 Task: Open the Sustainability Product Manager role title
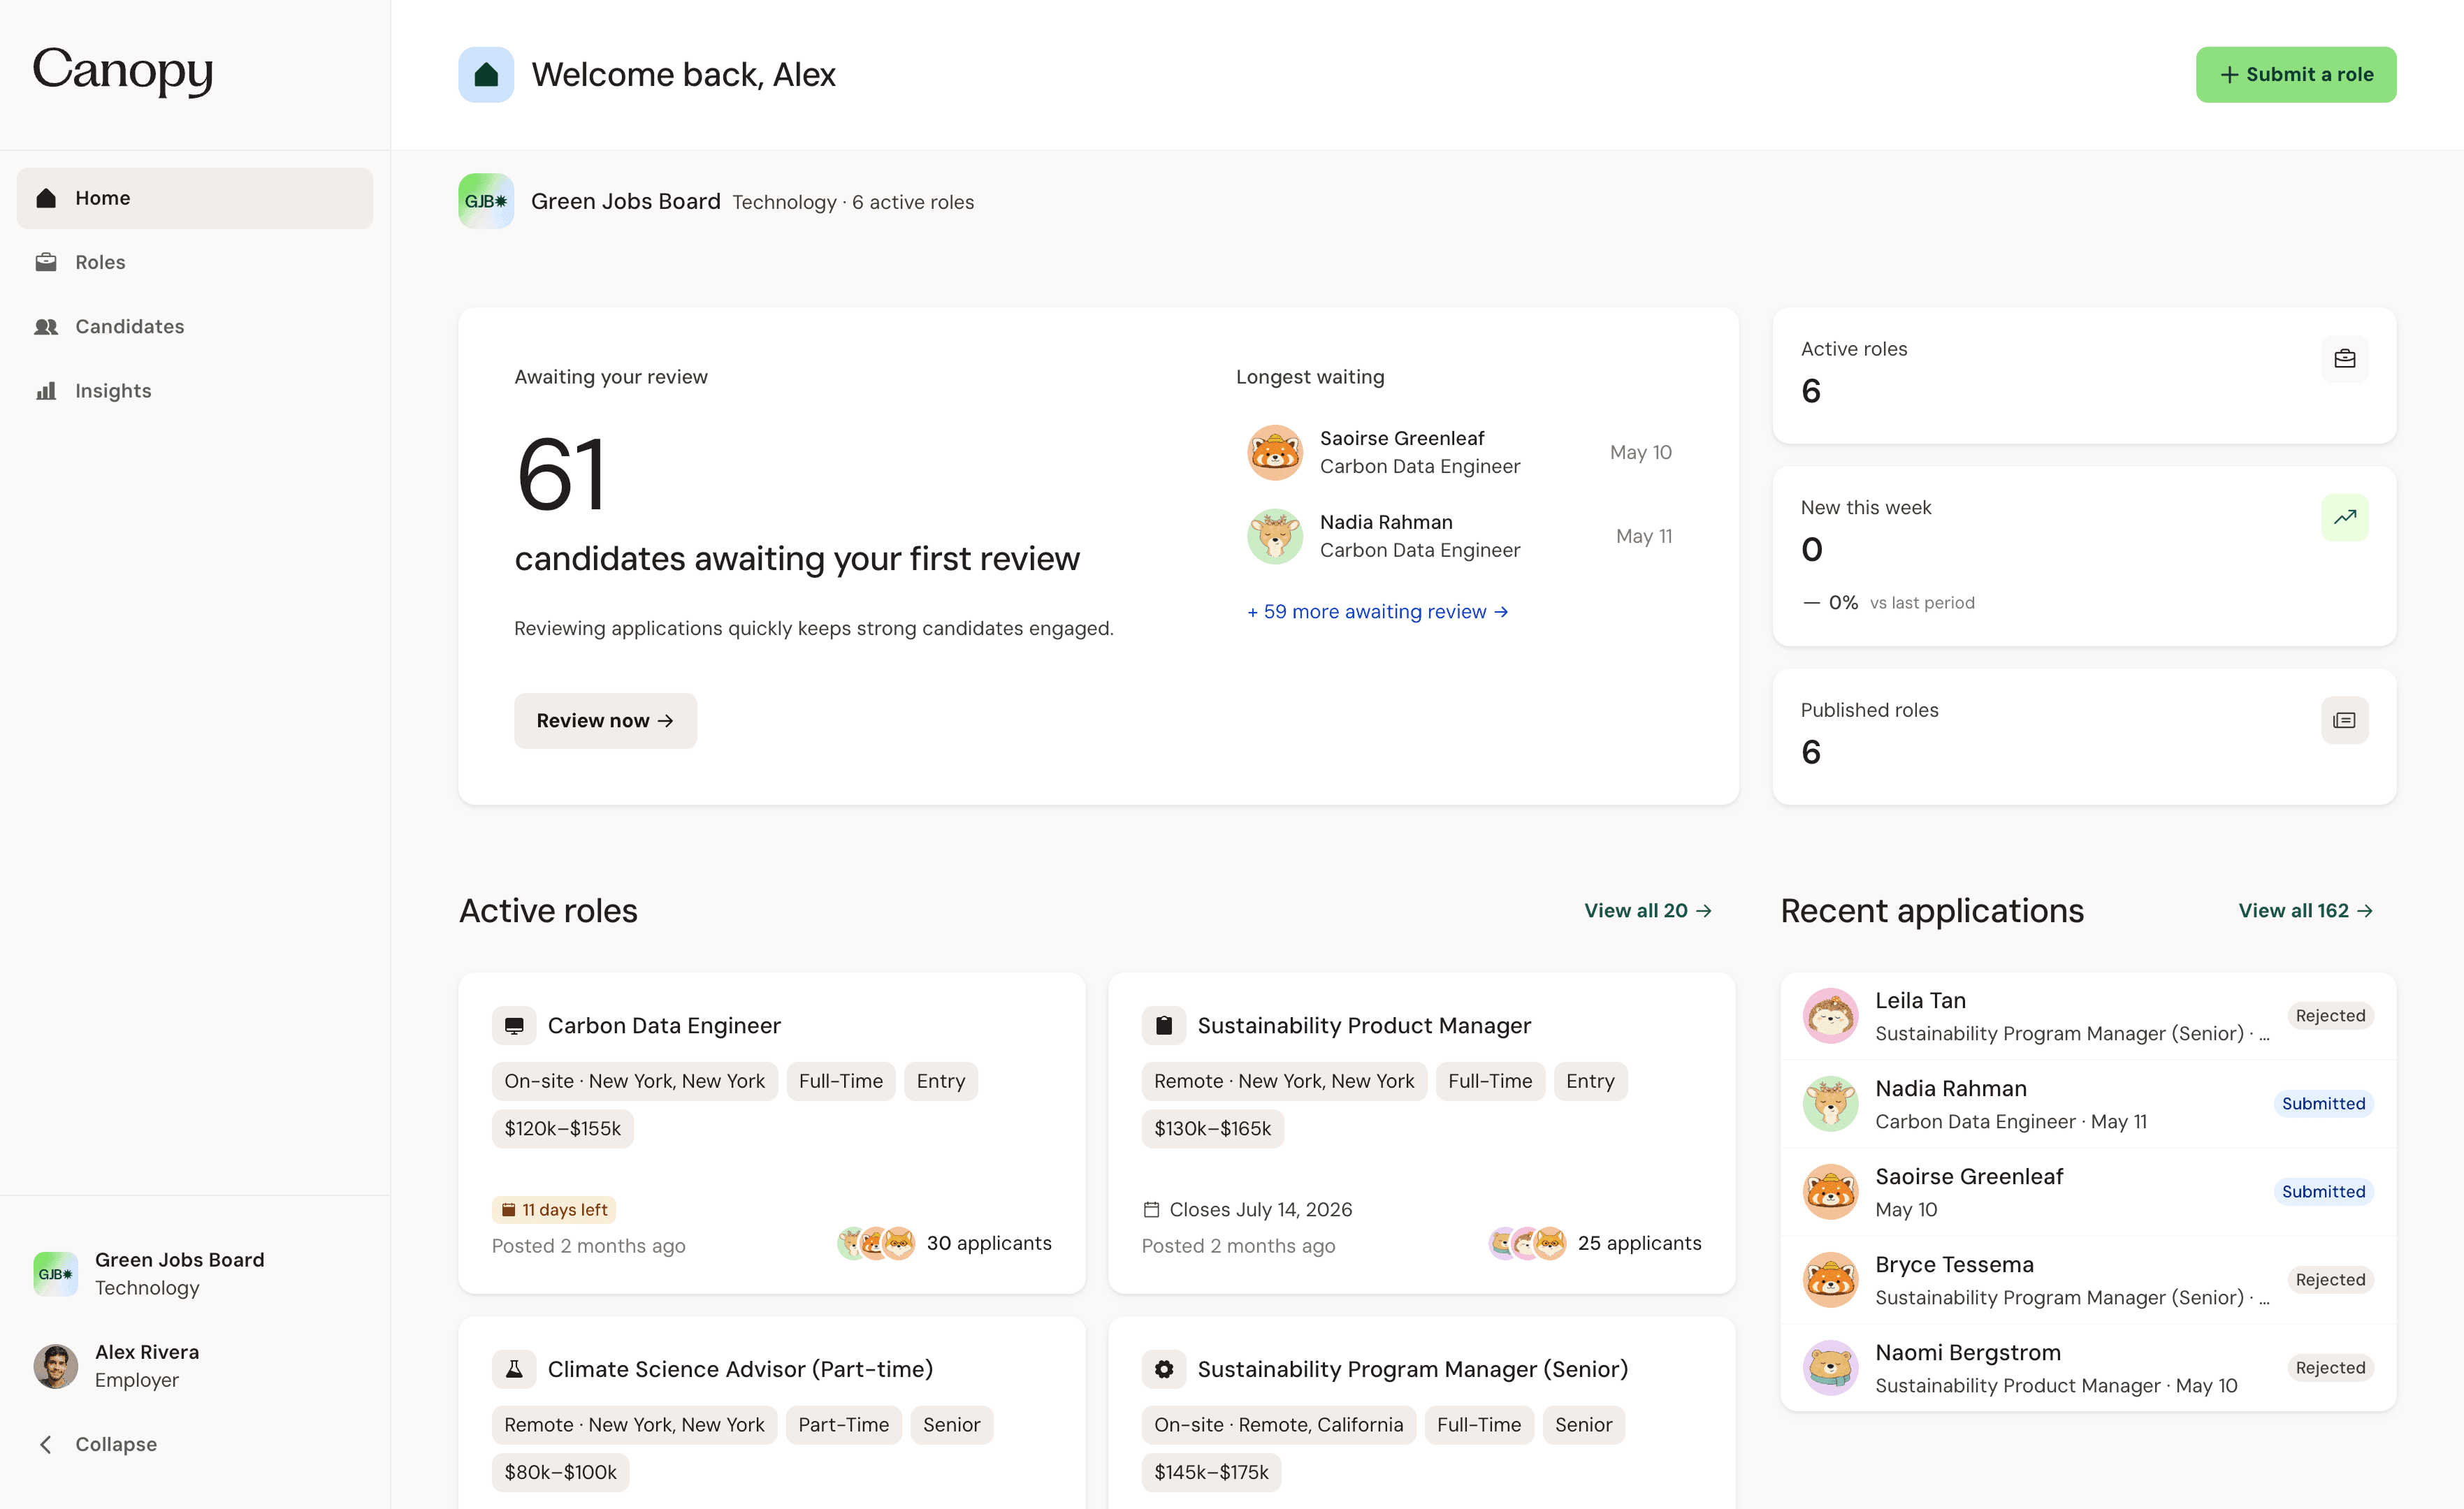[1364, 1025]
